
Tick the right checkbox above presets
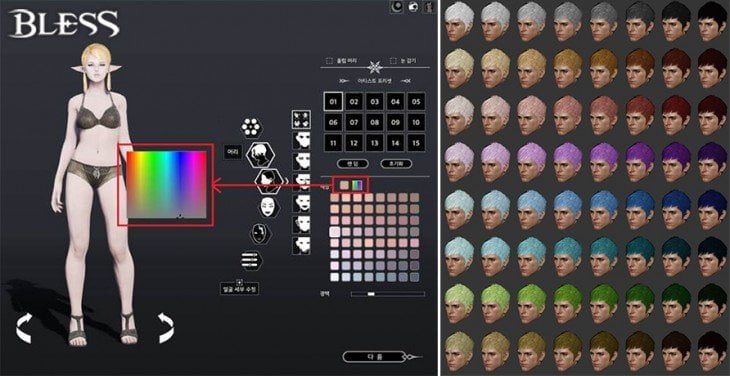pos(393,61)
